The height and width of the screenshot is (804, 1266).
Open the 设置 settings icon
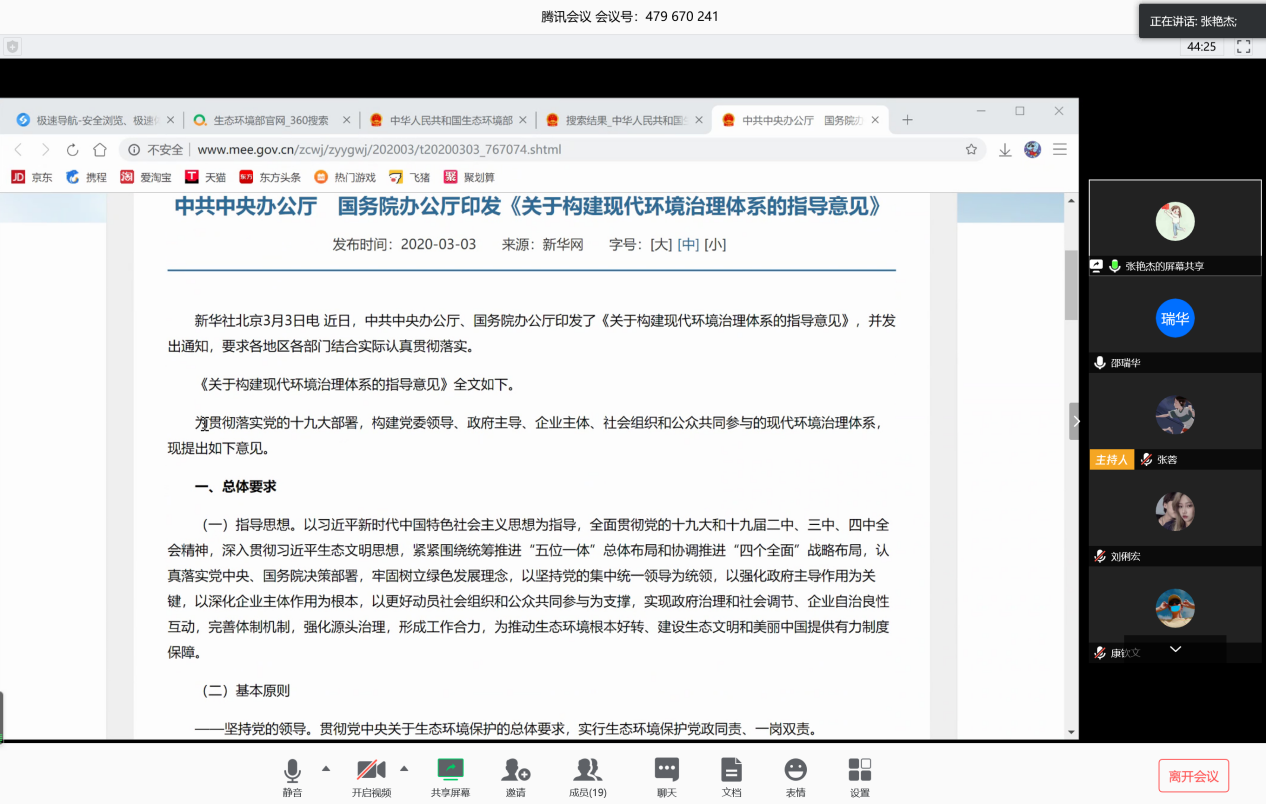859,770
